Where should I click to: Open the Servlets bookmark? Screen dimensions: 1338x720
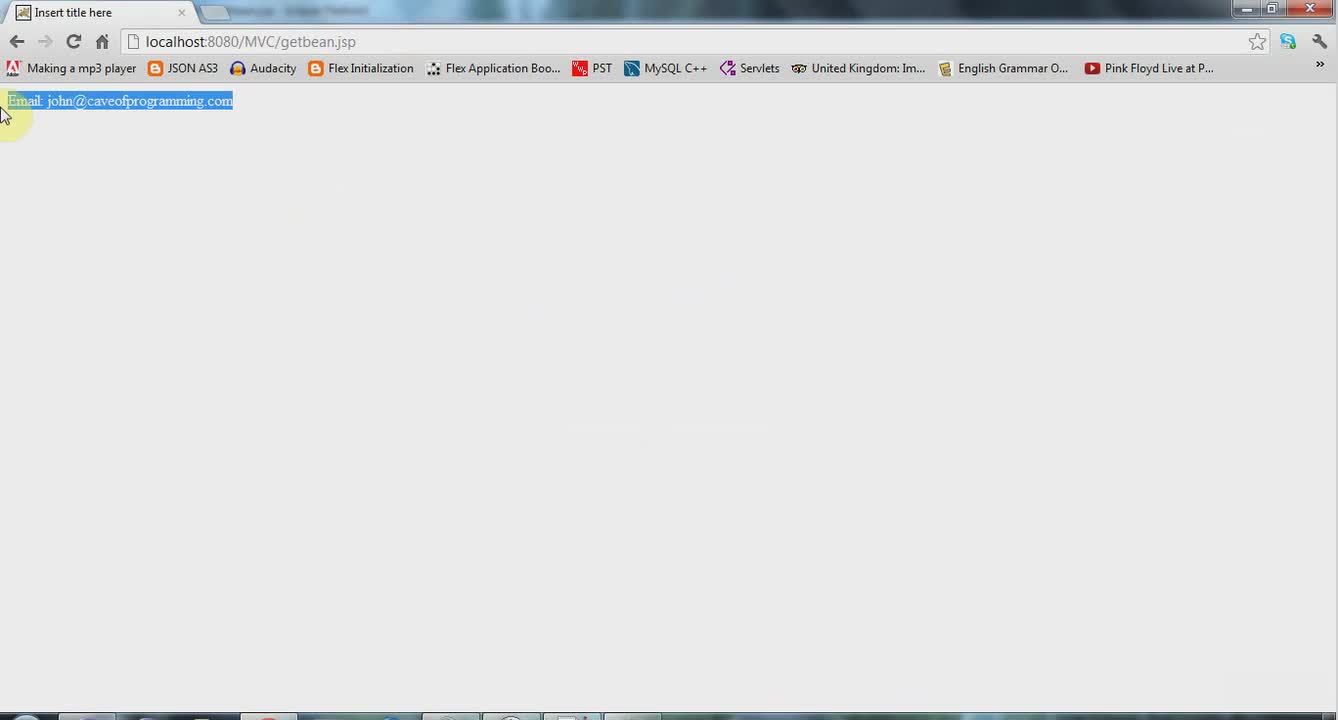(x=749, y=68)
